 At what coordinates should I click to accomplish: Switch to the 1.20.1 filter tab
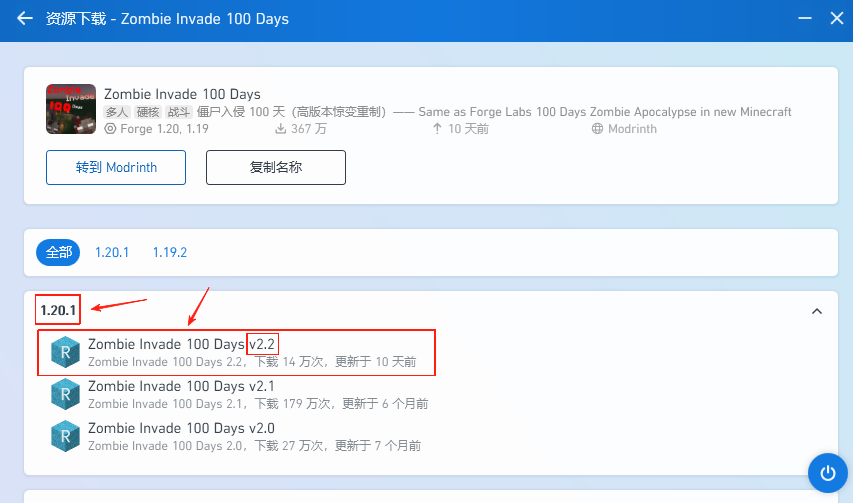pos(112,252)
